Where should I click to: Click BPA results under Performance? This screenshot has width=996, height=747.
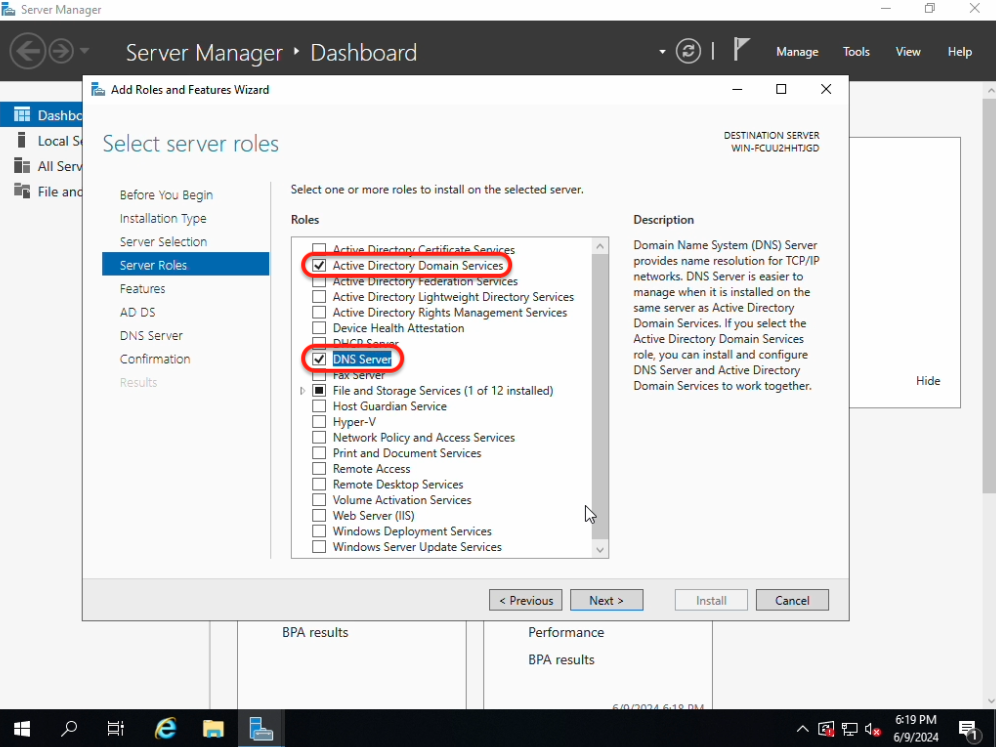click(561, 659)
